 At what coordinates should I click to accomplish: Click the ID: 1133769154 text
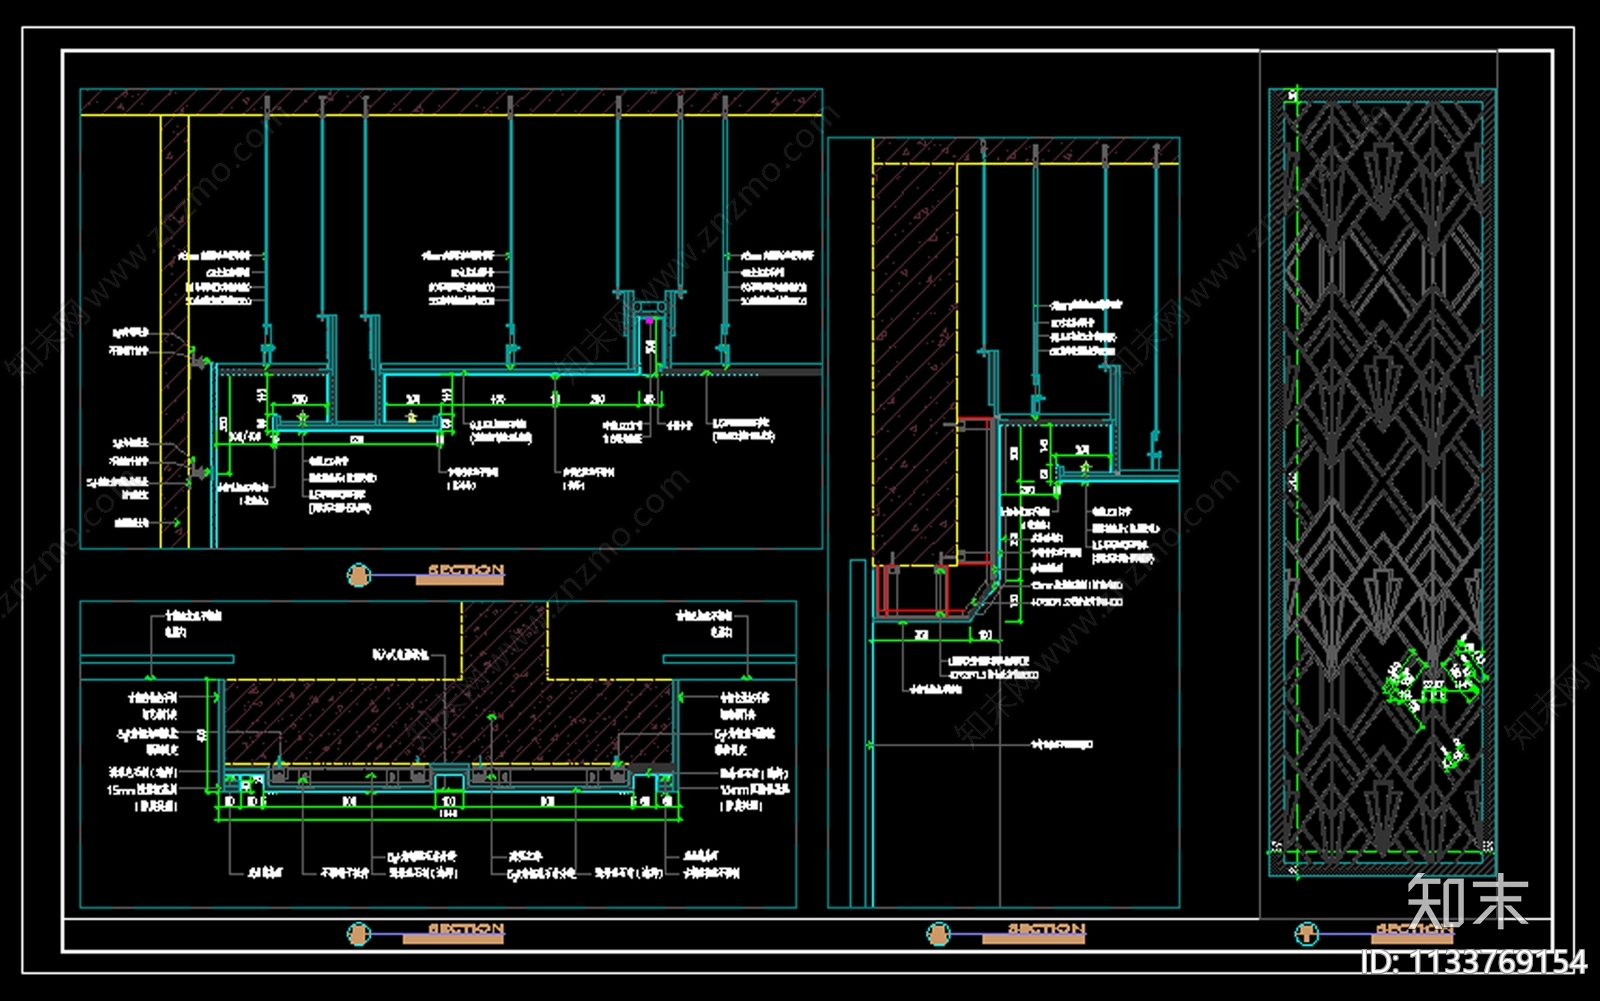[1473, 962]
